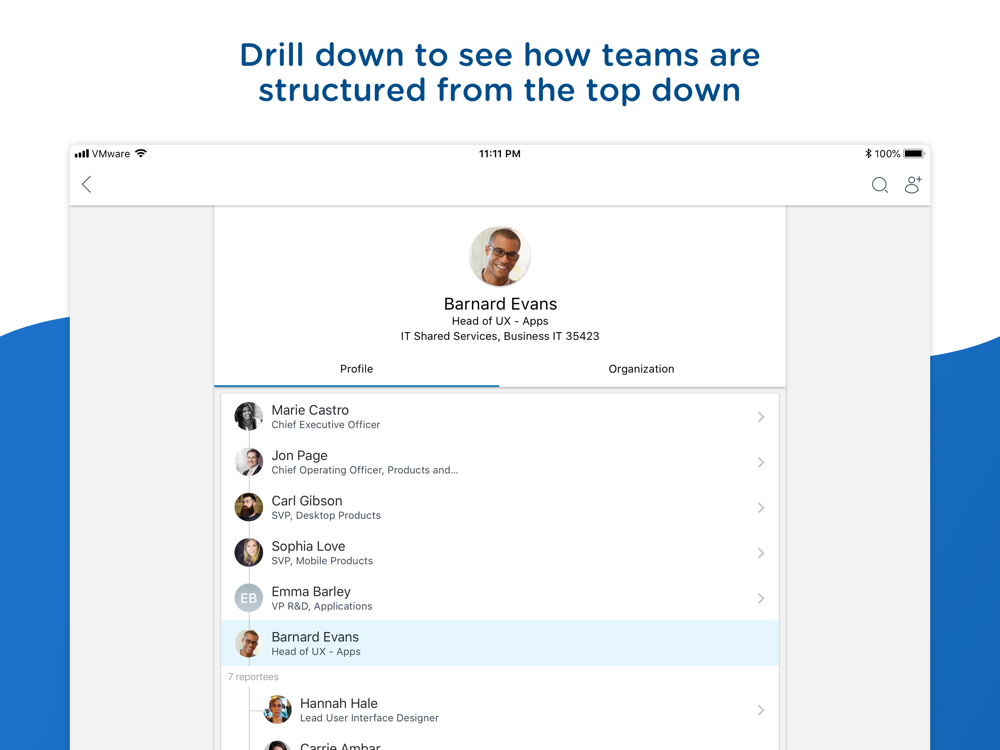Tap Marie Castro's avatar
The width and height of the screenshot is (1000, 750).
(x=249, y=416)
